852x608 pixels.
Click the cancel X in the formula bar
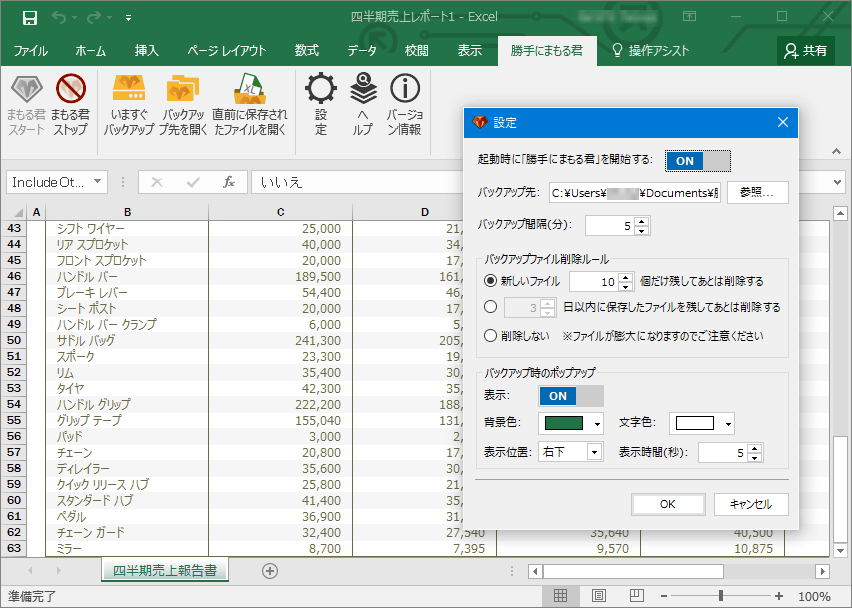tap(156, 183)
